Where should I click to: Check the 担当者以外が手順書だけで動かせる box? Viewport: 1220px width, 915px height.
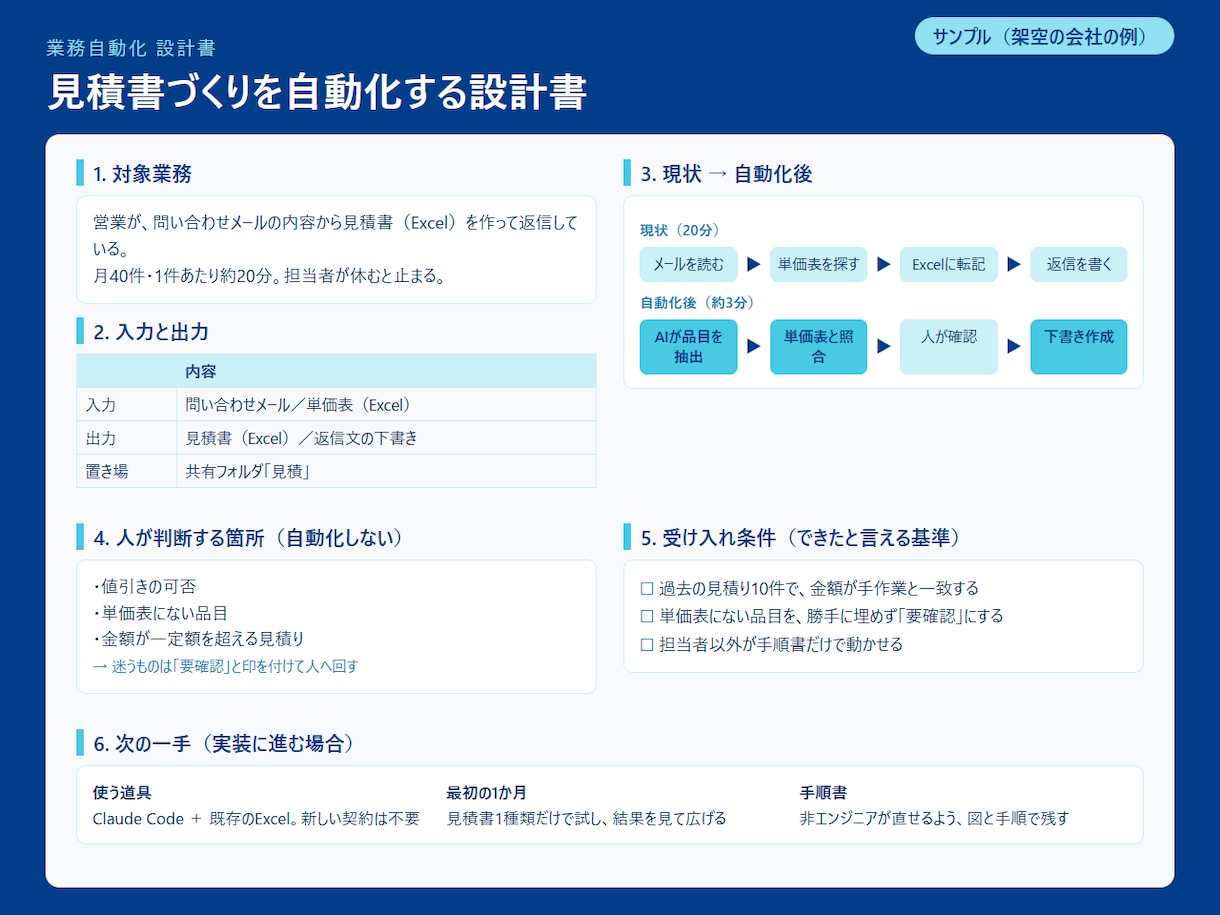(646, 644)
